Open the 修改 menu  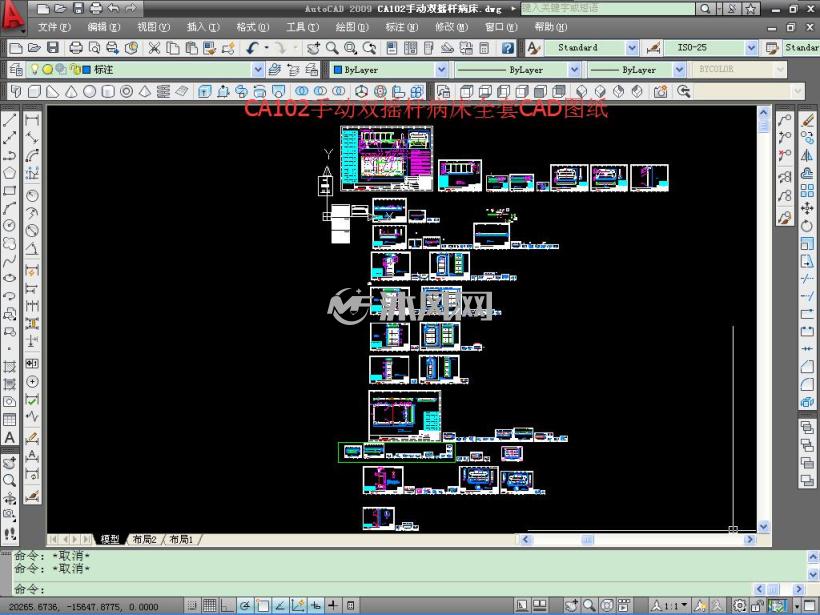[x=451, y=27]
